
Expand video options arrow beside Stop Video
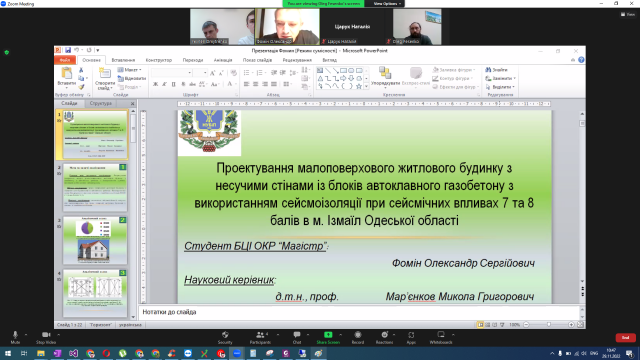coord(58,335)
